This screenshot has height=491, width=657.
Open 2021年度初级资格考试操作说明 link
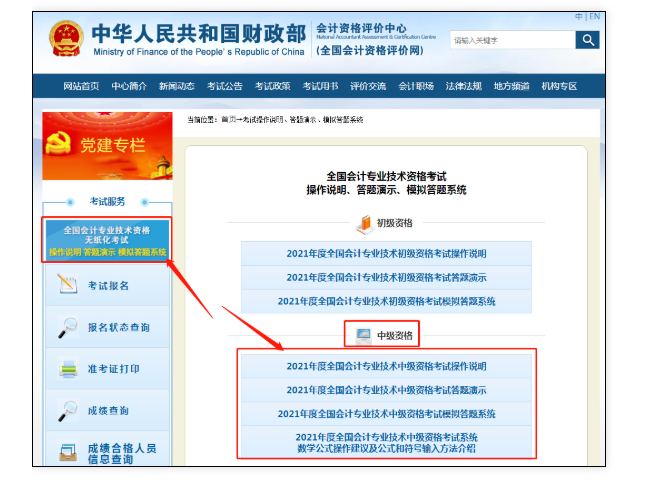[x=386, y=253]
